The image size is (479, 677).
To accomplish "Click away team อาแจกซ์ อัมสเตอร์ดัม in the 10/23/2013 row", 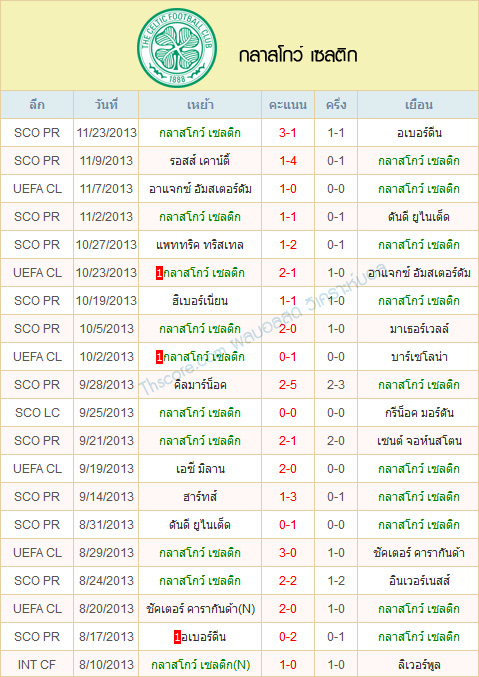I will (x=419, y=273).
